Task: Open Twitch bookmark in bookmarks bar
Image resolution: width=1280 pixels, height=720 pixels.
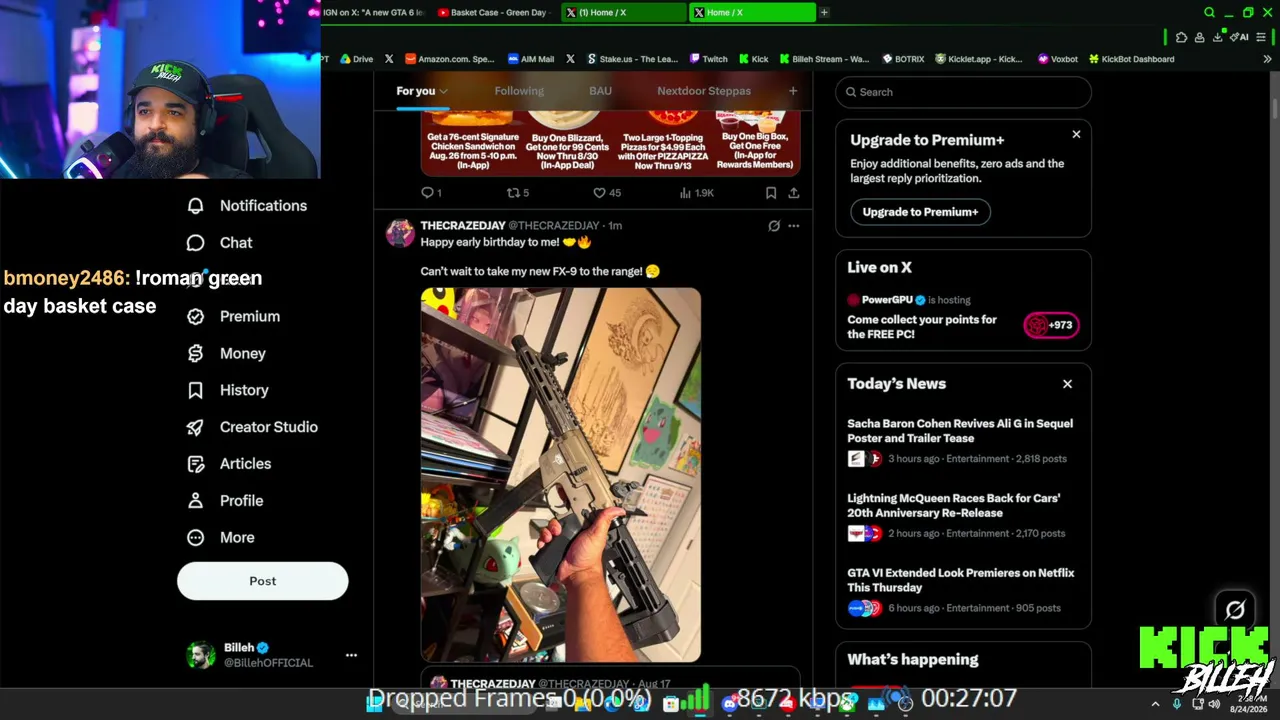Action: coord(708,59)
